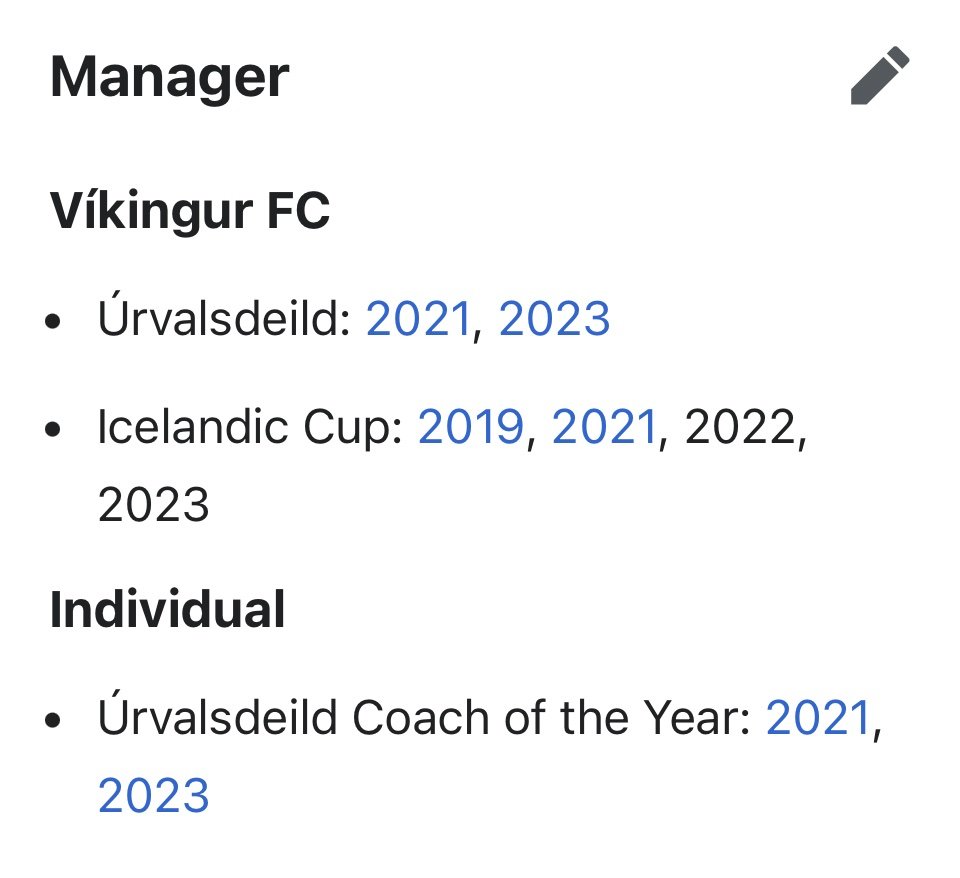The height and width of the screenshot is (878, 960).
Task: Open the 2023 Úrvalsdeild title link
Action: pos(554,319)
